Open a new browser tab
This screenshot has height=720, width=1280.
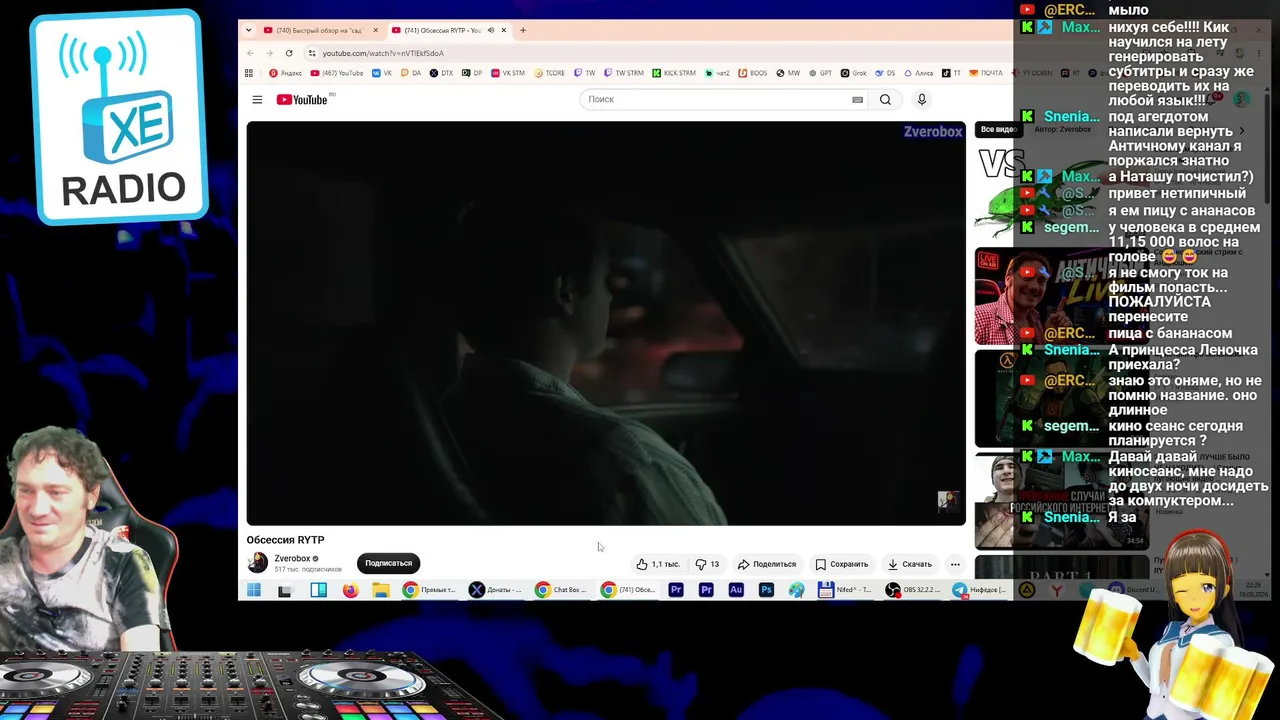click(x=522, y=30)
